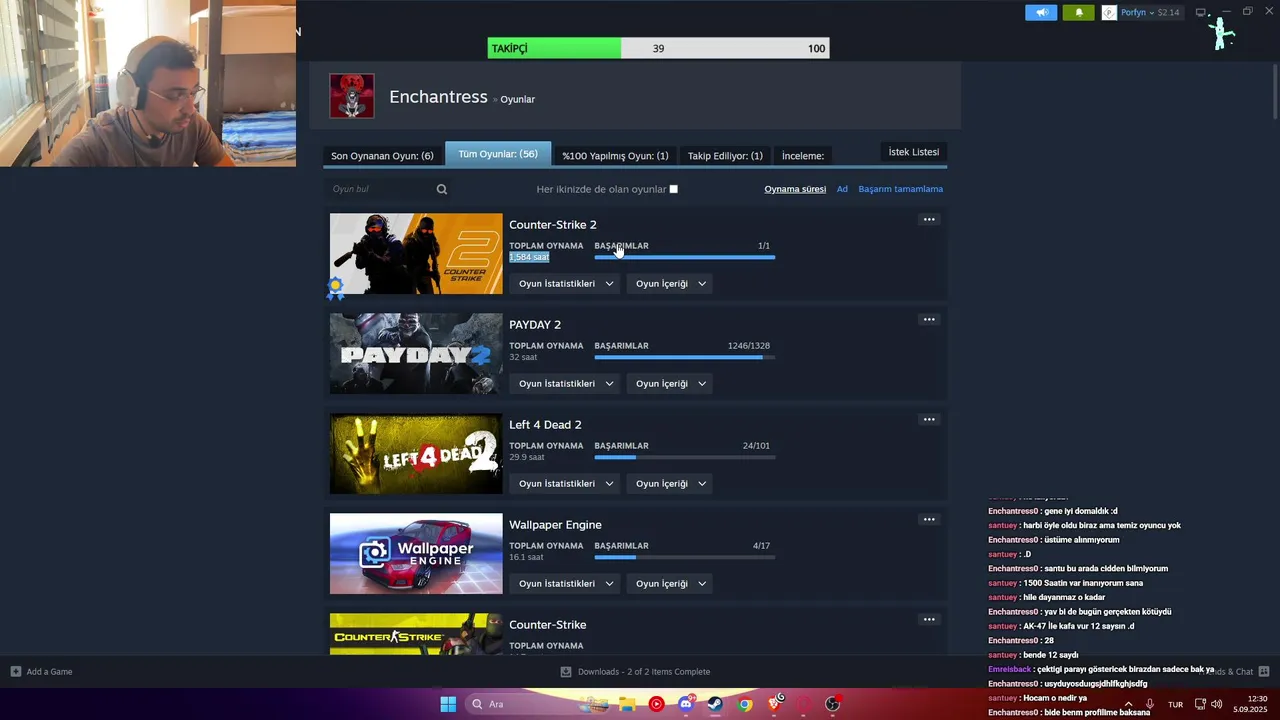Viewport: 1280px width, 720px height.
Task: Expand Wallpaper Engine Oyun İstatistikleri dropdown
Action: pyautogui.click(x=566, y=584)
